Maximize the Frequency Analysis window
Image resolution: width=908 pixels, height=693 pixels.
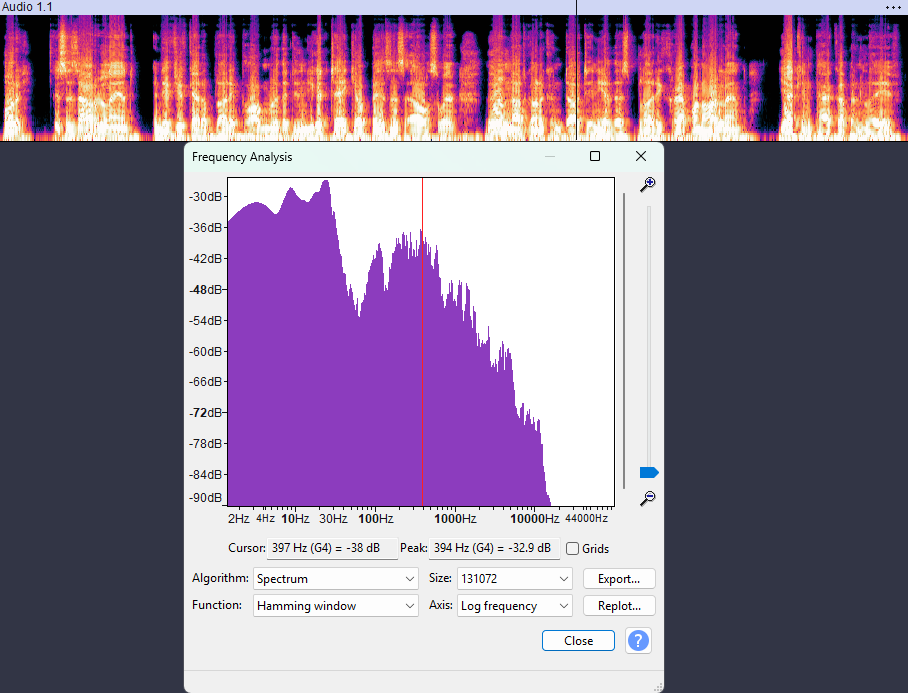[595, 157]
